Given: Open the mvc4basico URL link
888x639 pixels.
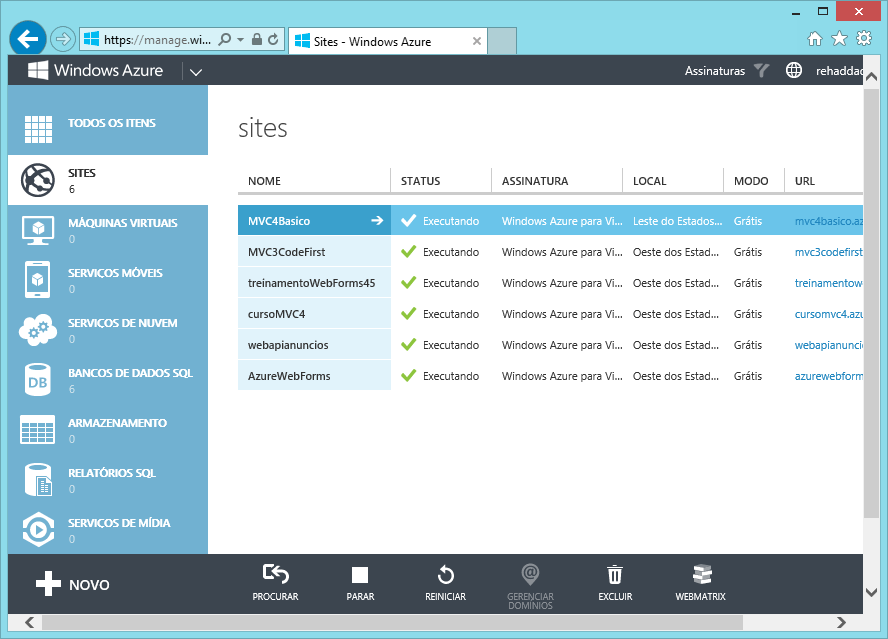Looking at the screenshot, I should 829,221.
